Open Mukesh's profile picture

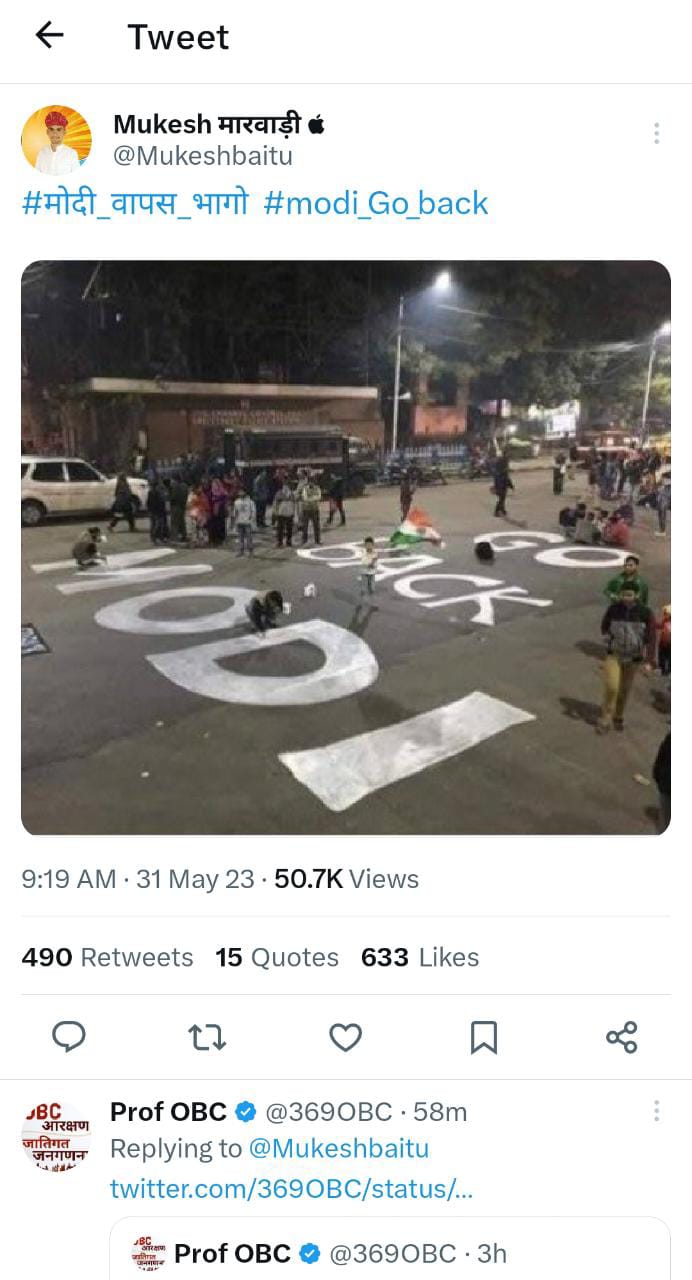[x=56, y=140]
